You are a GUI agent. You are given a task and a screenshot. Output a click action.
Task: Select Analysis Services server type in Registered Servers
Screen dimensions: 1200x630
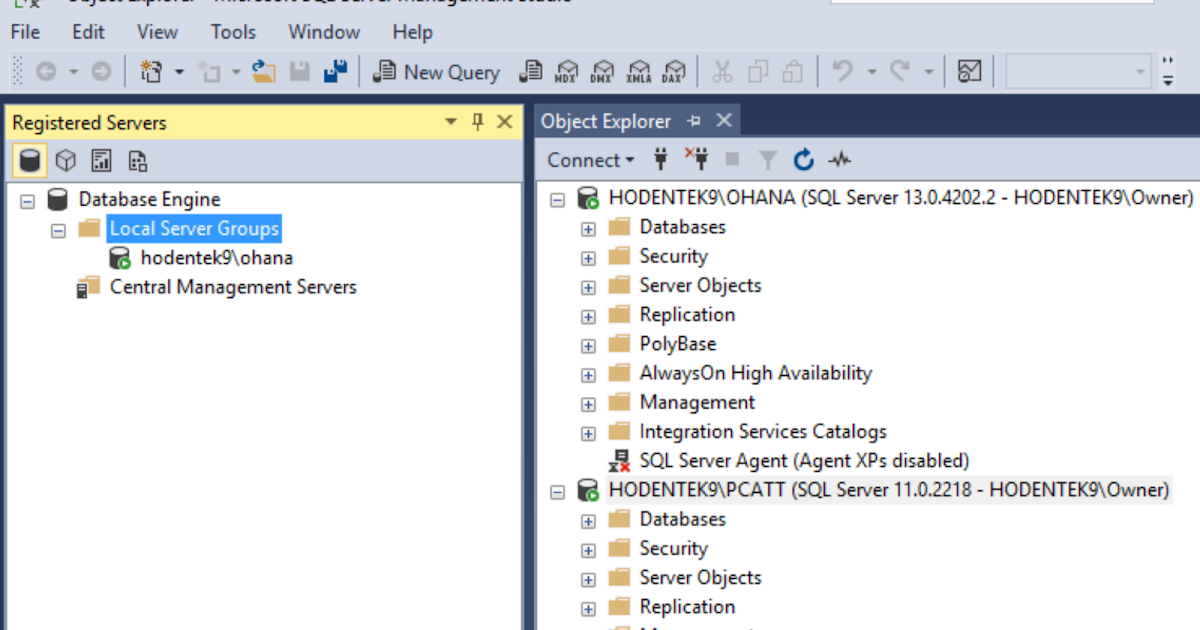[66, 160]
